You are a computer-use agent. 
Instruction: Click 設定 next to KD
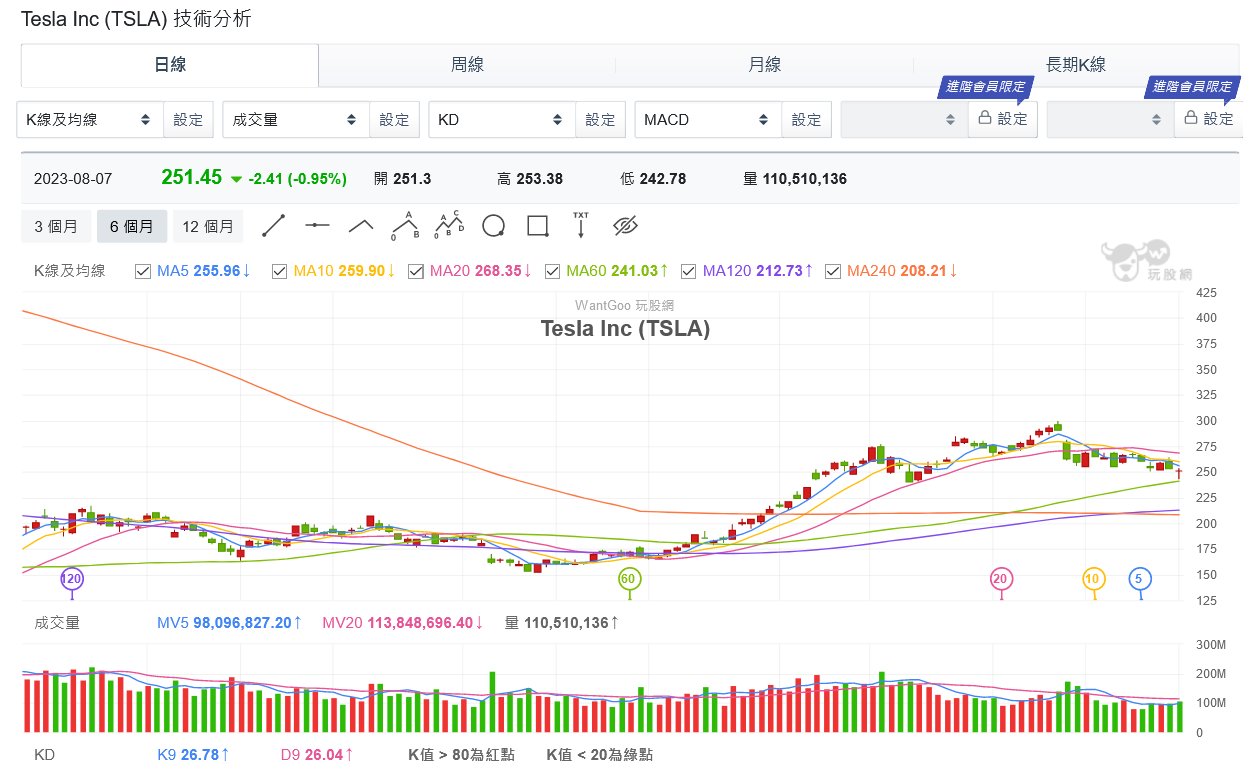coord(600,119)
